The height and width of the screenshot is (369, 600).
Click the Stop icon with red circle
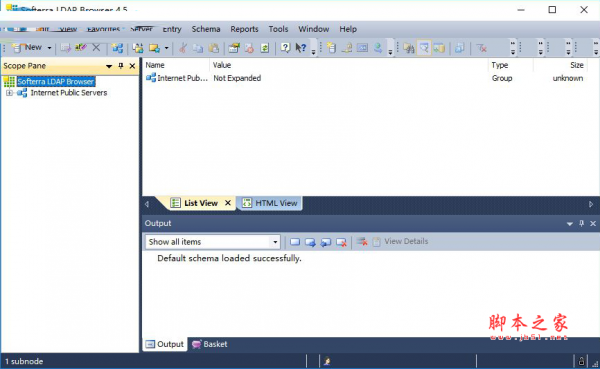[x=249, y=48]
